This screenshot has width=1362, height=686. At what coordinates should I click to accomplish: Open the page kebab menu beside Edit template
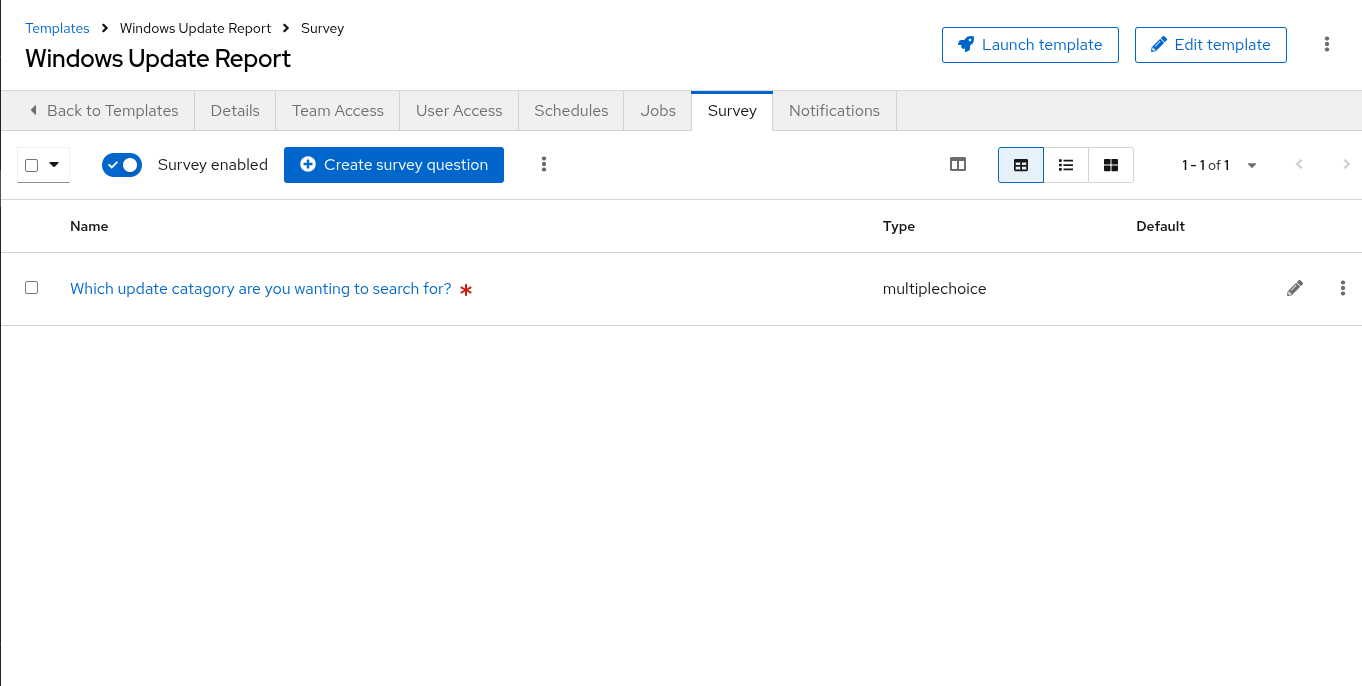[x=1327, y=44]
